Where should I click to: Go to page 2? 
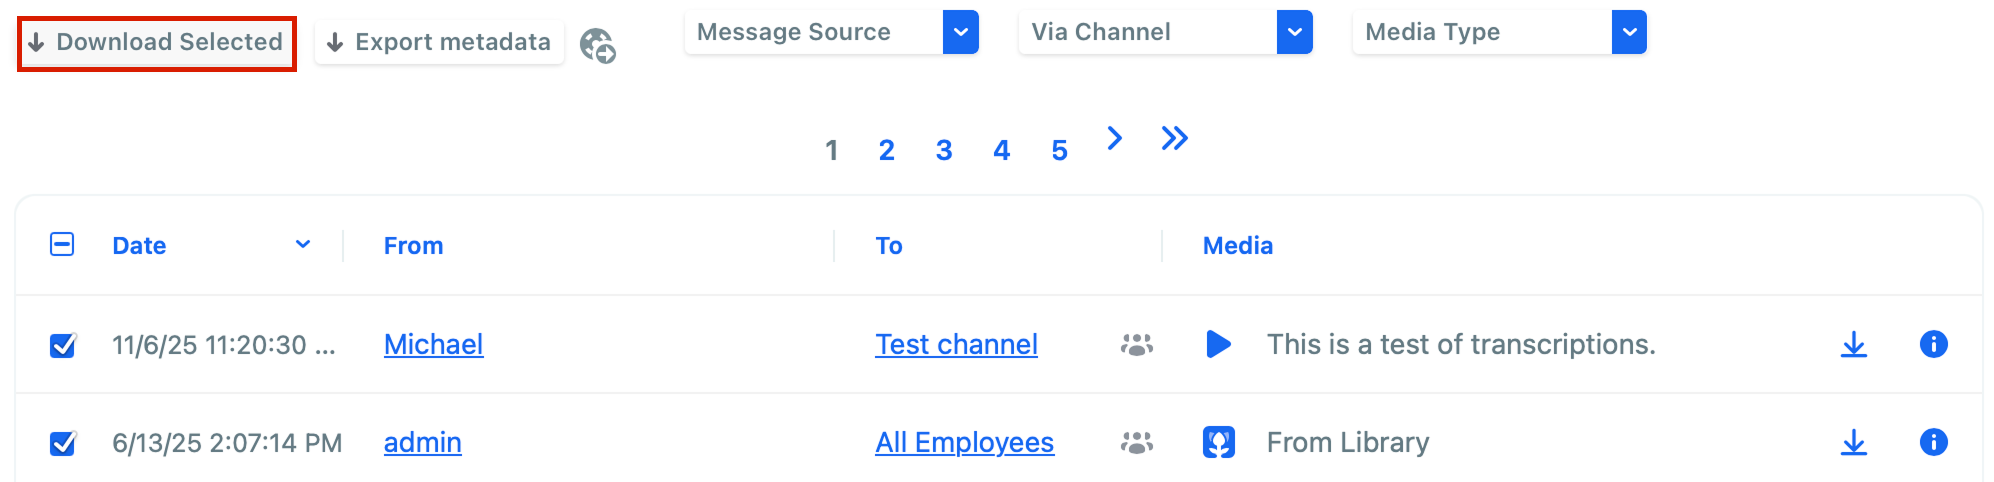click(x=886, y=150)
